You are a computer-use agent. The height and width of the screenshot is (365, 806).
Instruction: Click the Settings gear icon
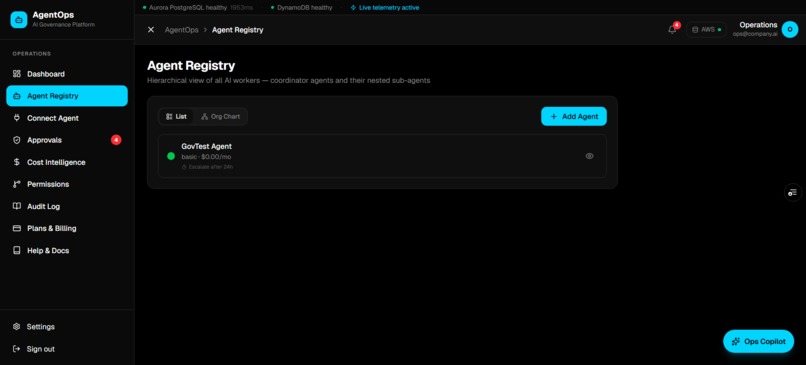[x=16, y=326]
